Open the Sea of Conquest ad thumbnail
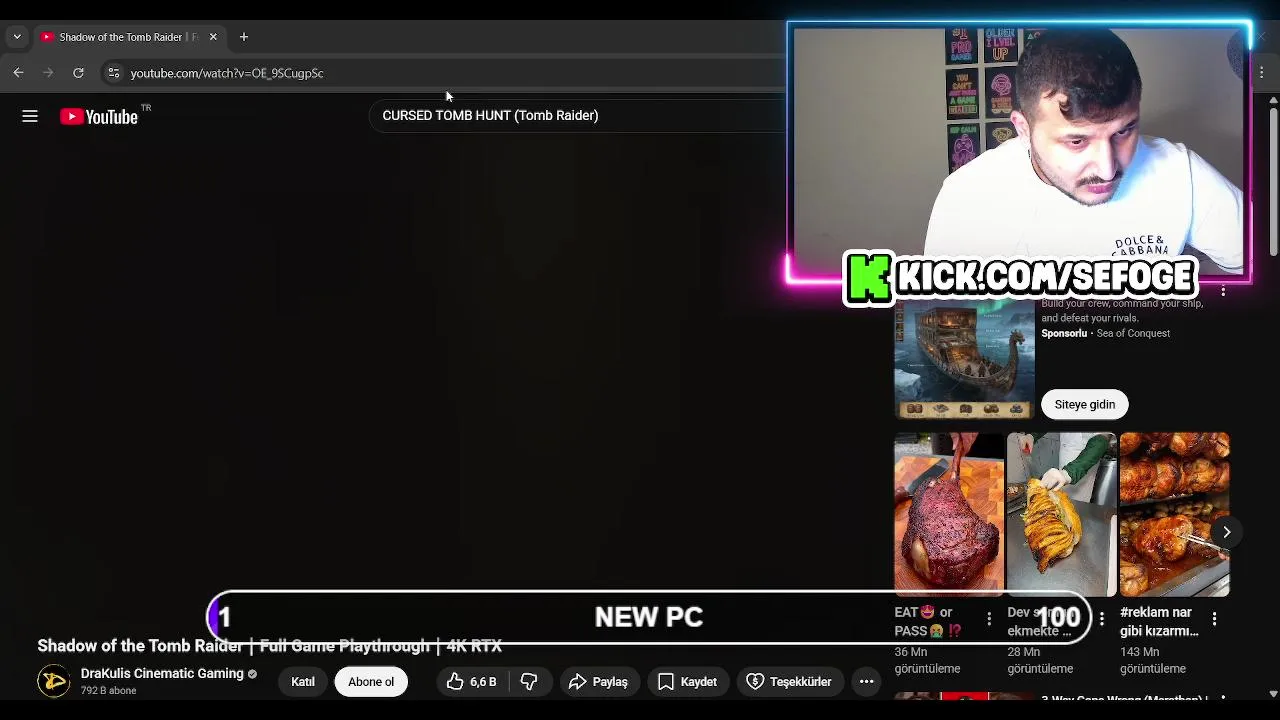1280x720 pixels. click(x=964, y=360)
